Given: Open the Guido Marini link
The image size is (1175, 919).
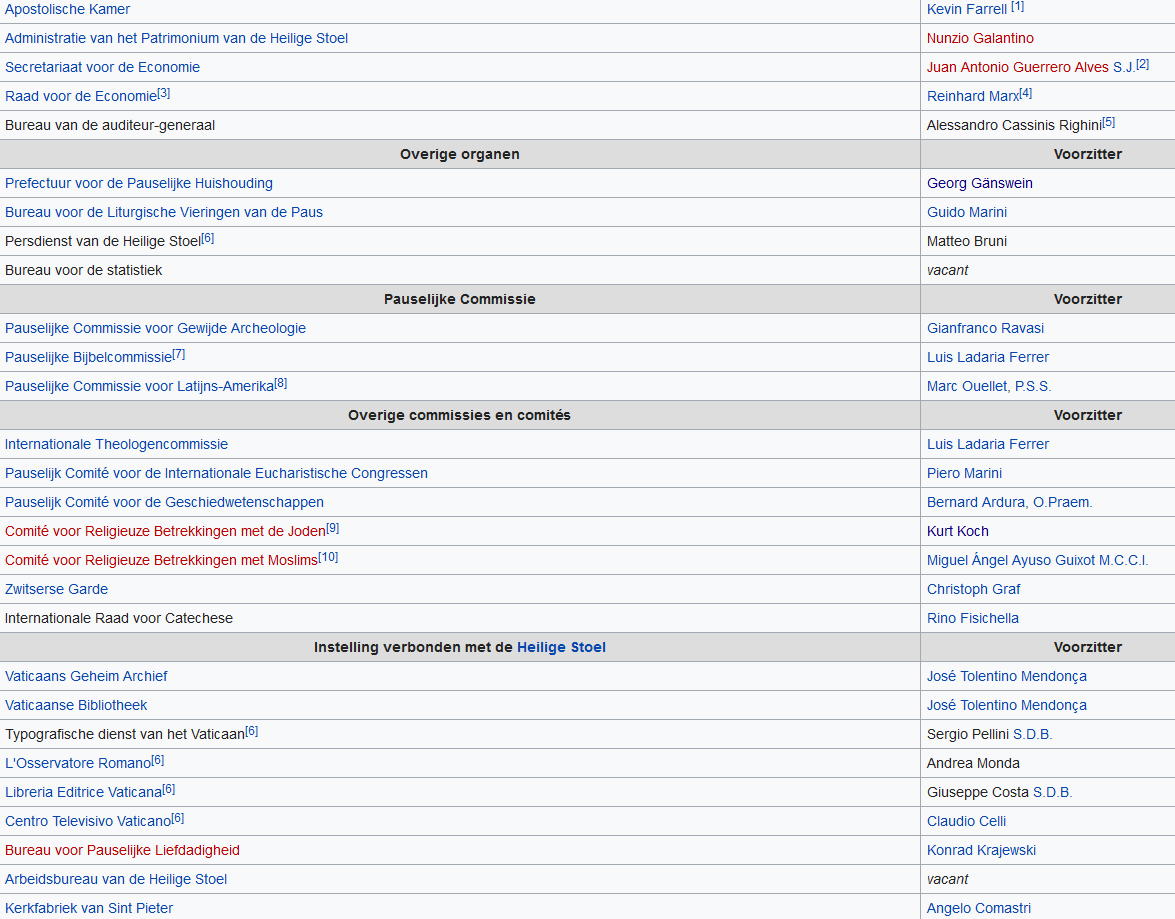Looking at the screenshot, I should [967, 212].
